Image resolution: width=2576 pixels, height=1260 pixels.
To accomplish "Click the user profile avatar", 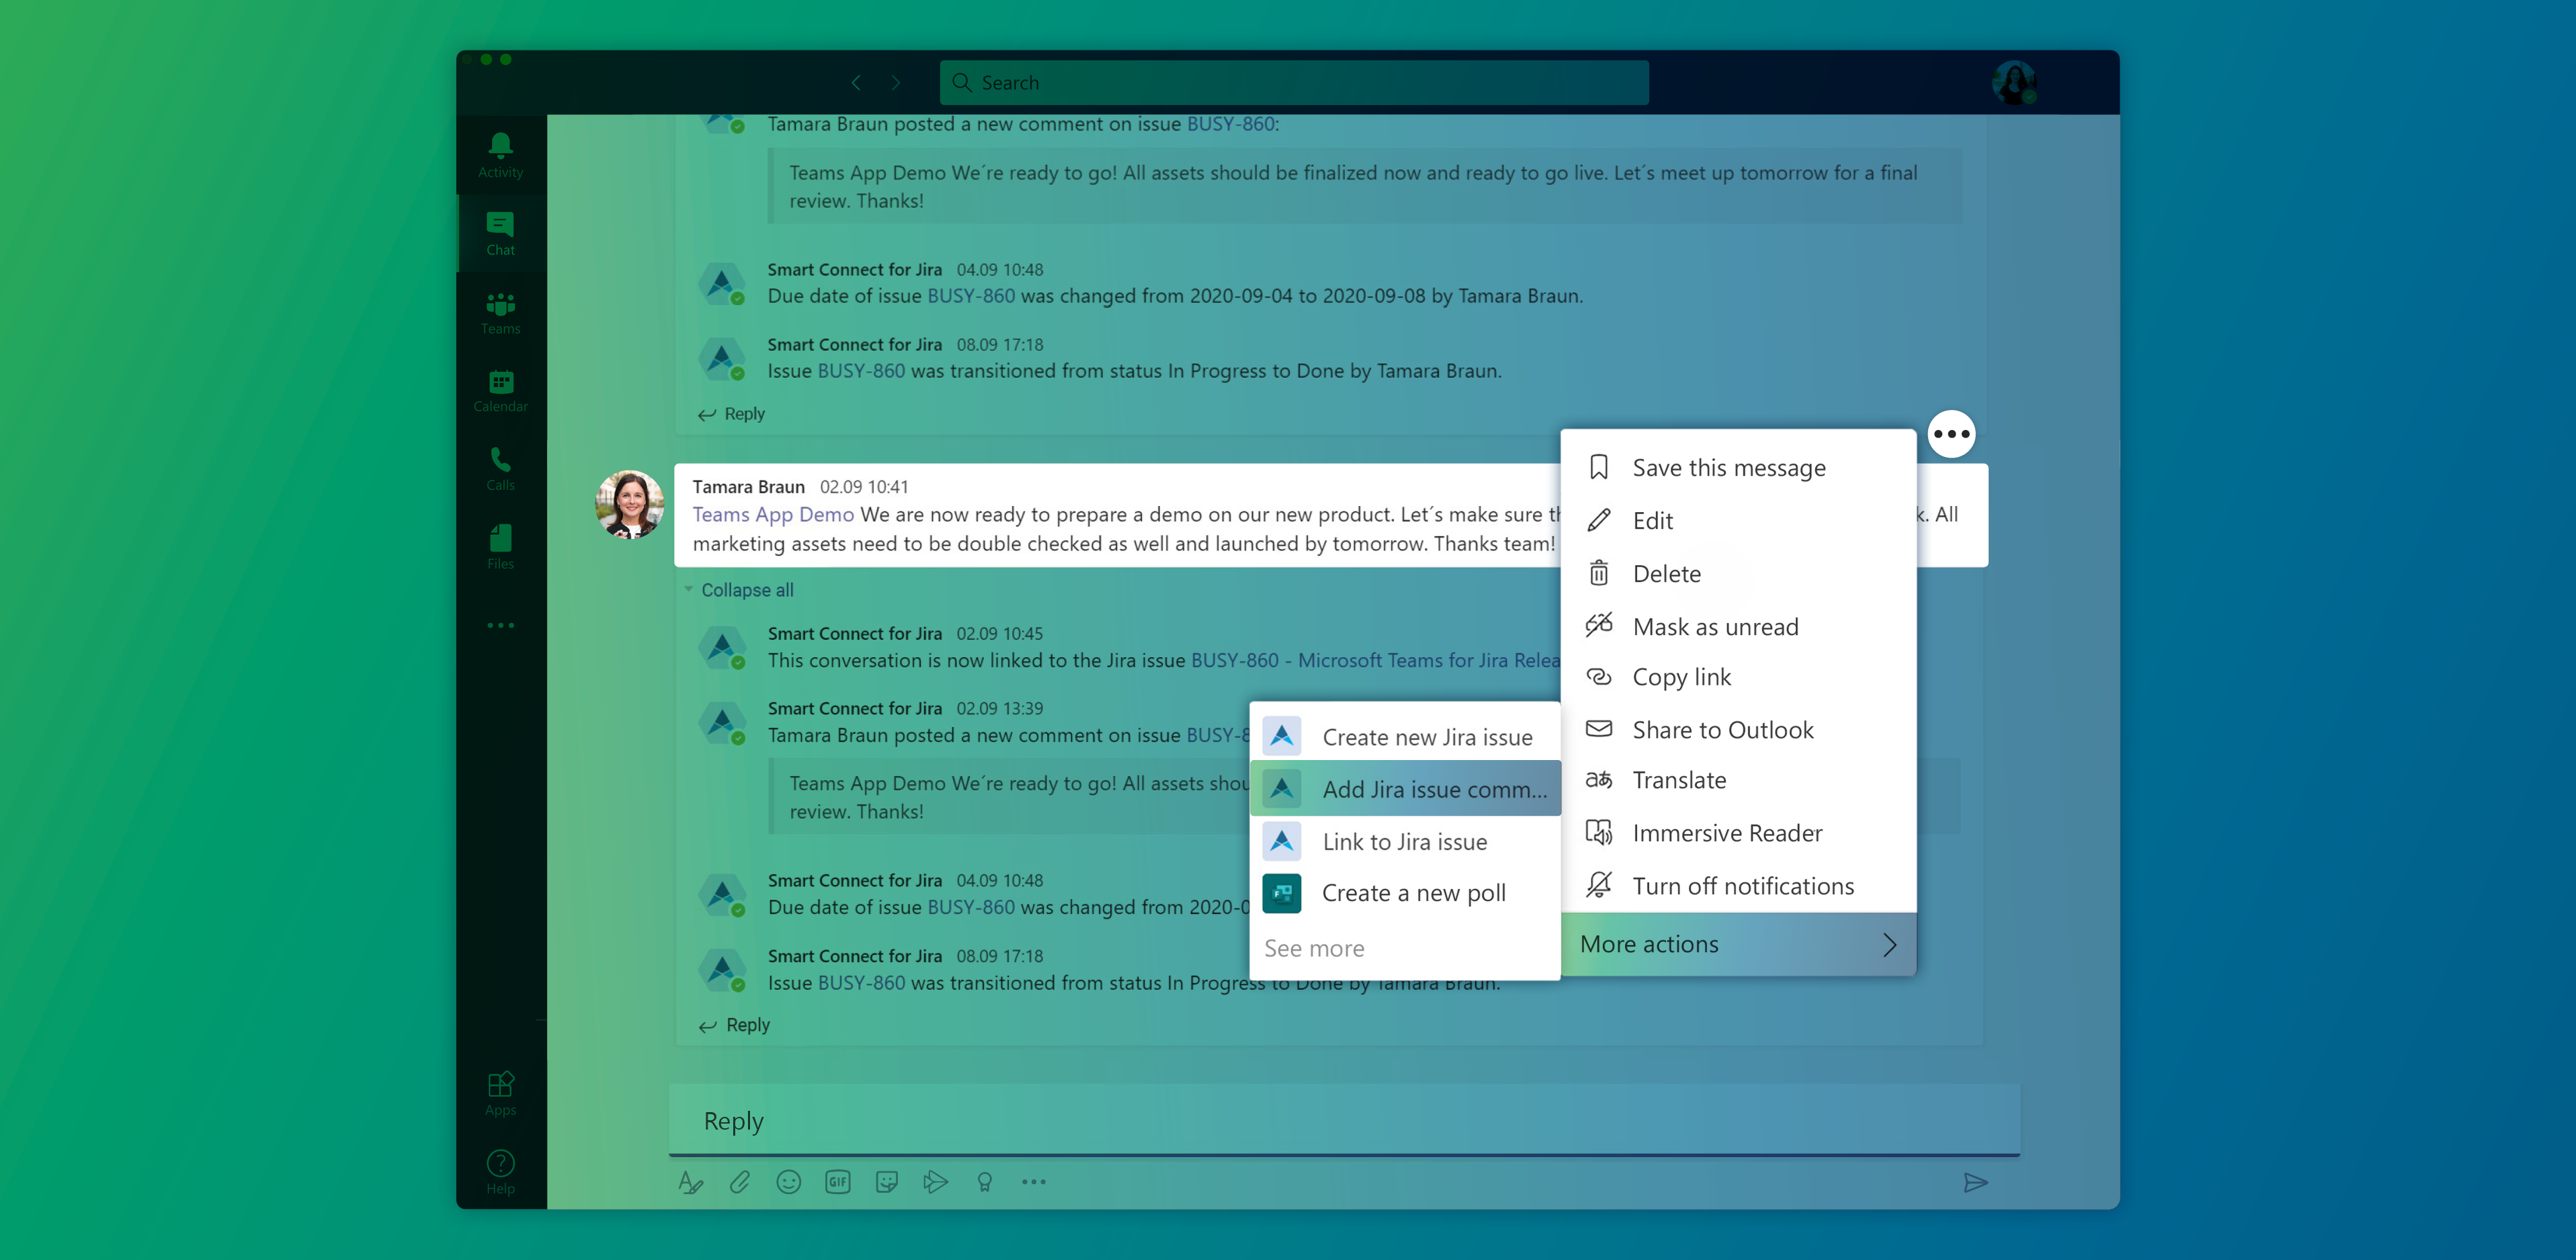I will (x=2013, y=83).
